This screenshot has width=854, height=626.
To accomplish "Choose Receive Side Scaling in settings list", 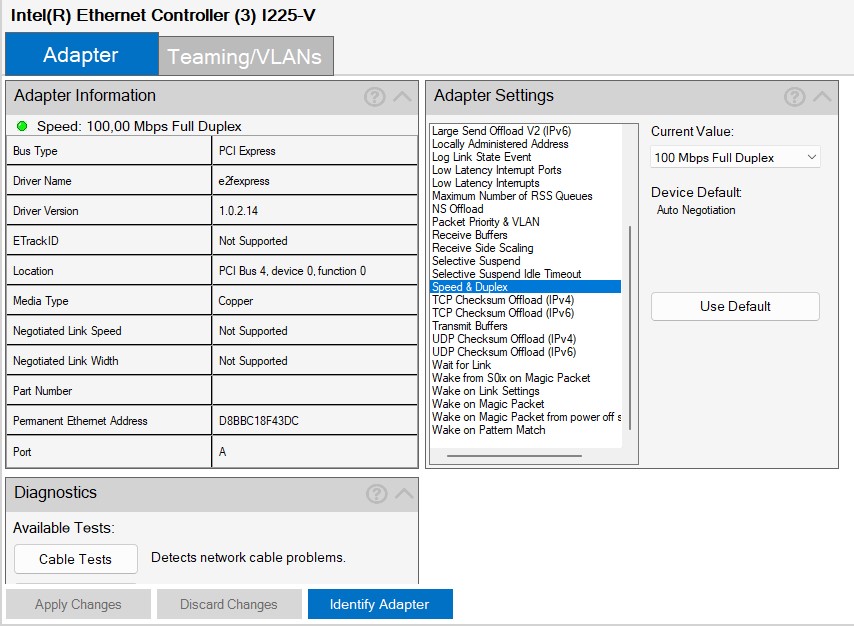I will [482, 248].
